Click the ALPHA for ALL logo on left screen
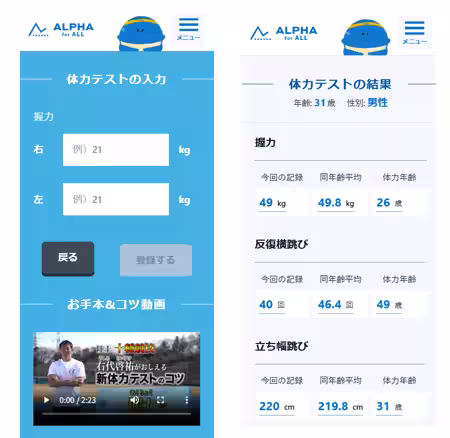 (x=61, y=30)
